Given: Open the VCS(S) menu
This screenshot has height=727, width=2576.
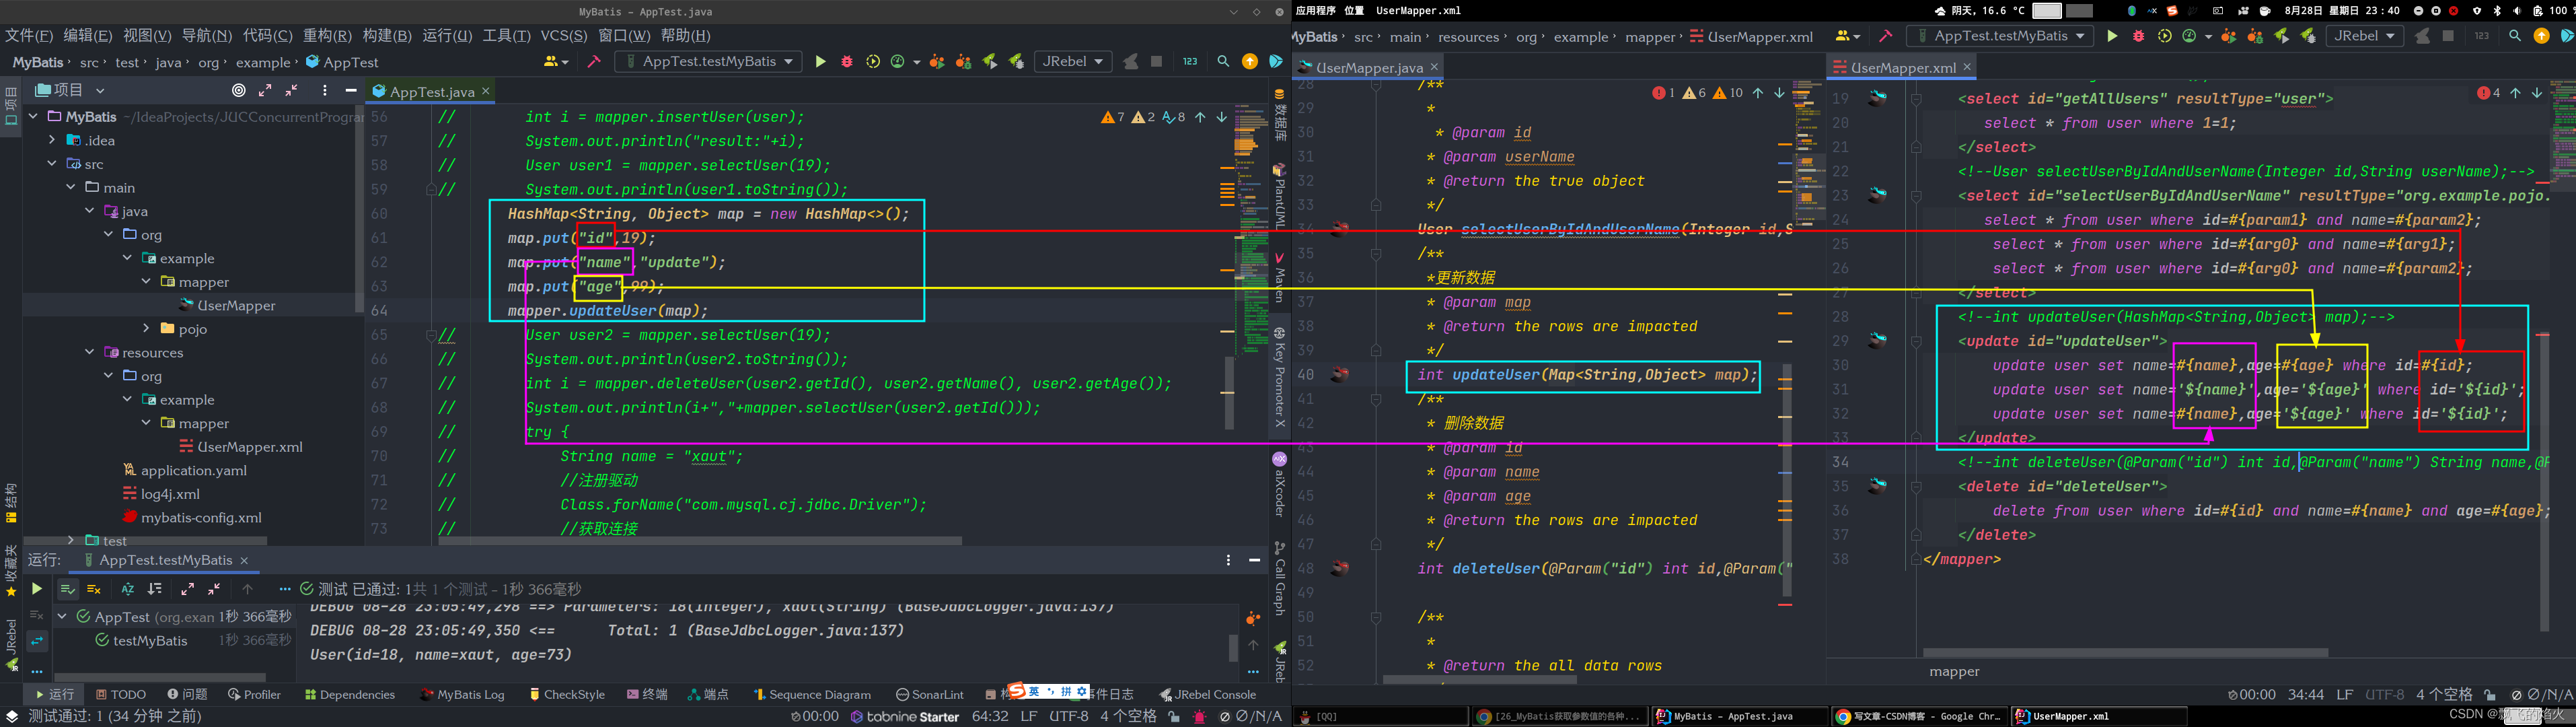Looking at the screenshot, I should pyautogui.click(x=564, y=35).
